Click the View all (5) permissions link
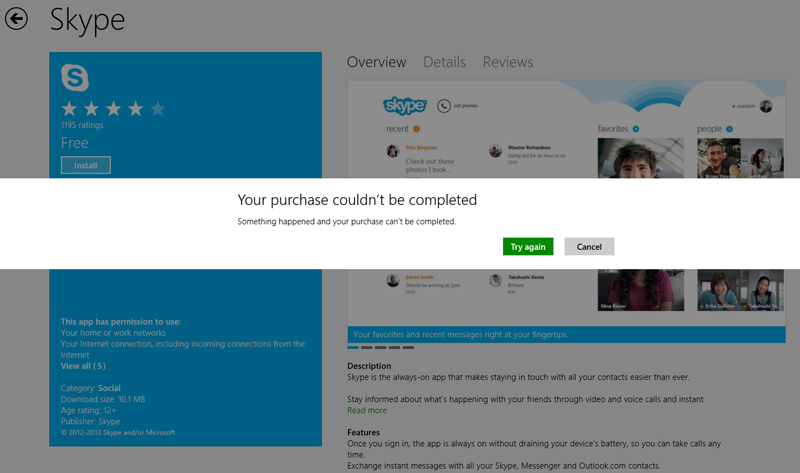Screen dimensions: 800x473 pos(83,366)
